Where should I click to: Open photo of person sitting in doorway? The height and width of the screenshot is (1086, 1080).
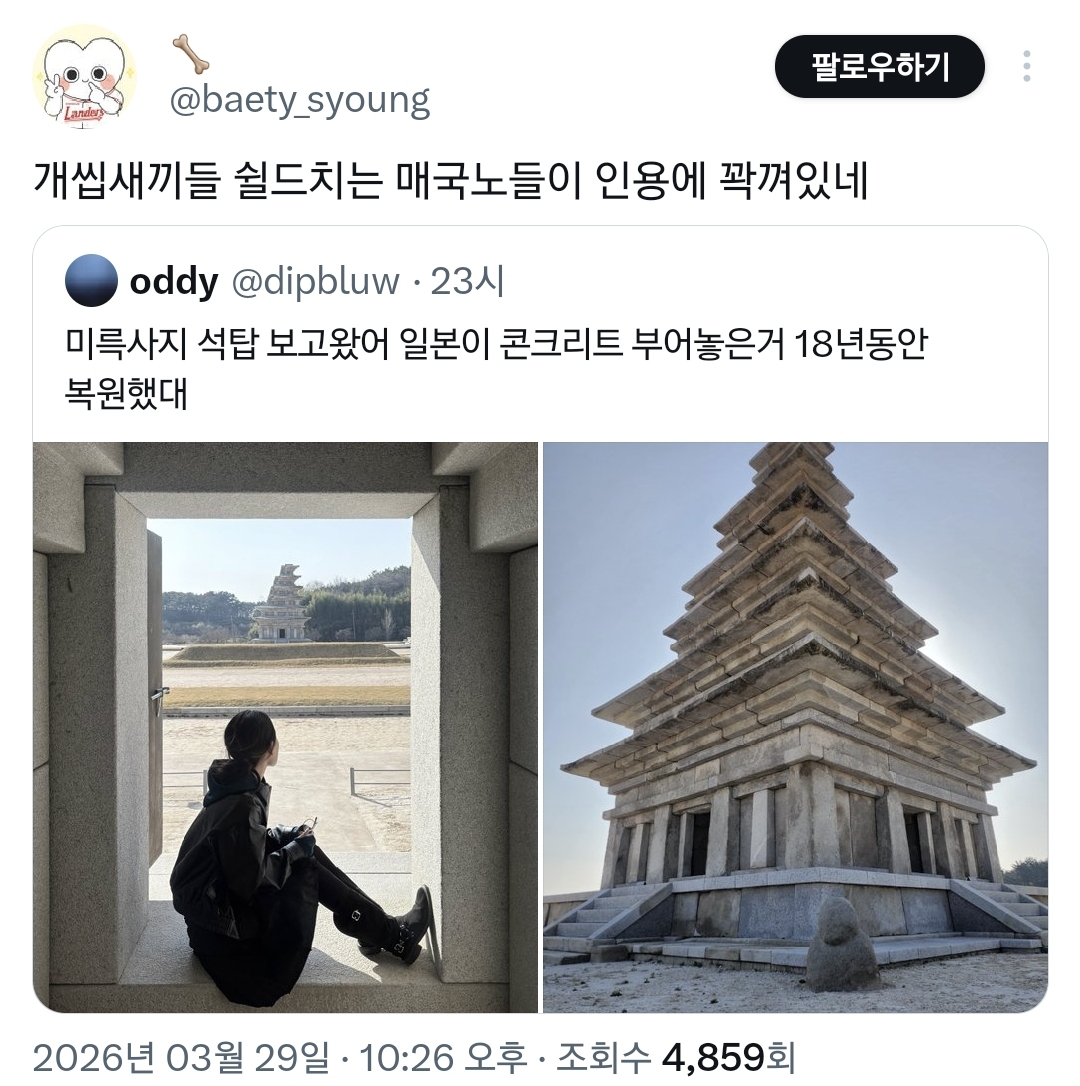coord(285,727)
